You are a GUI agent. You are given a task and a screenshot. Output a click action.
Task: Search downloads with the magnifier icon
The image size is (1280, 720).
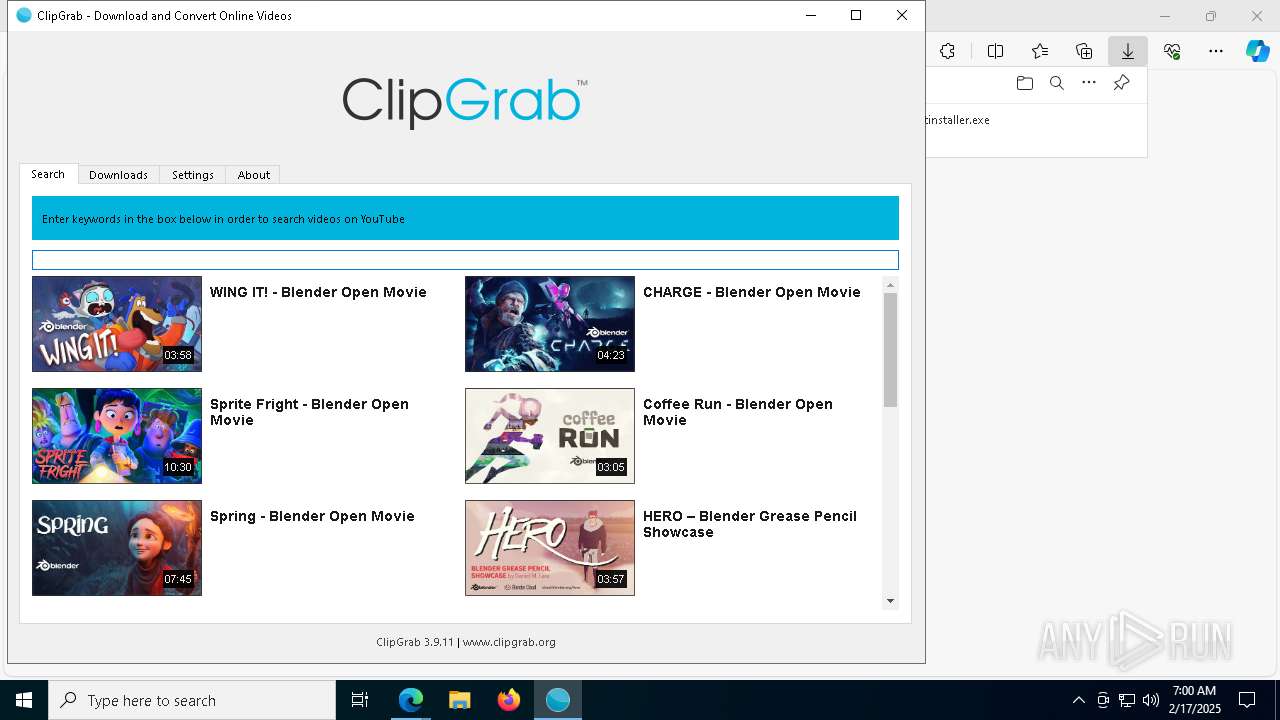(x=1056, y=83)
